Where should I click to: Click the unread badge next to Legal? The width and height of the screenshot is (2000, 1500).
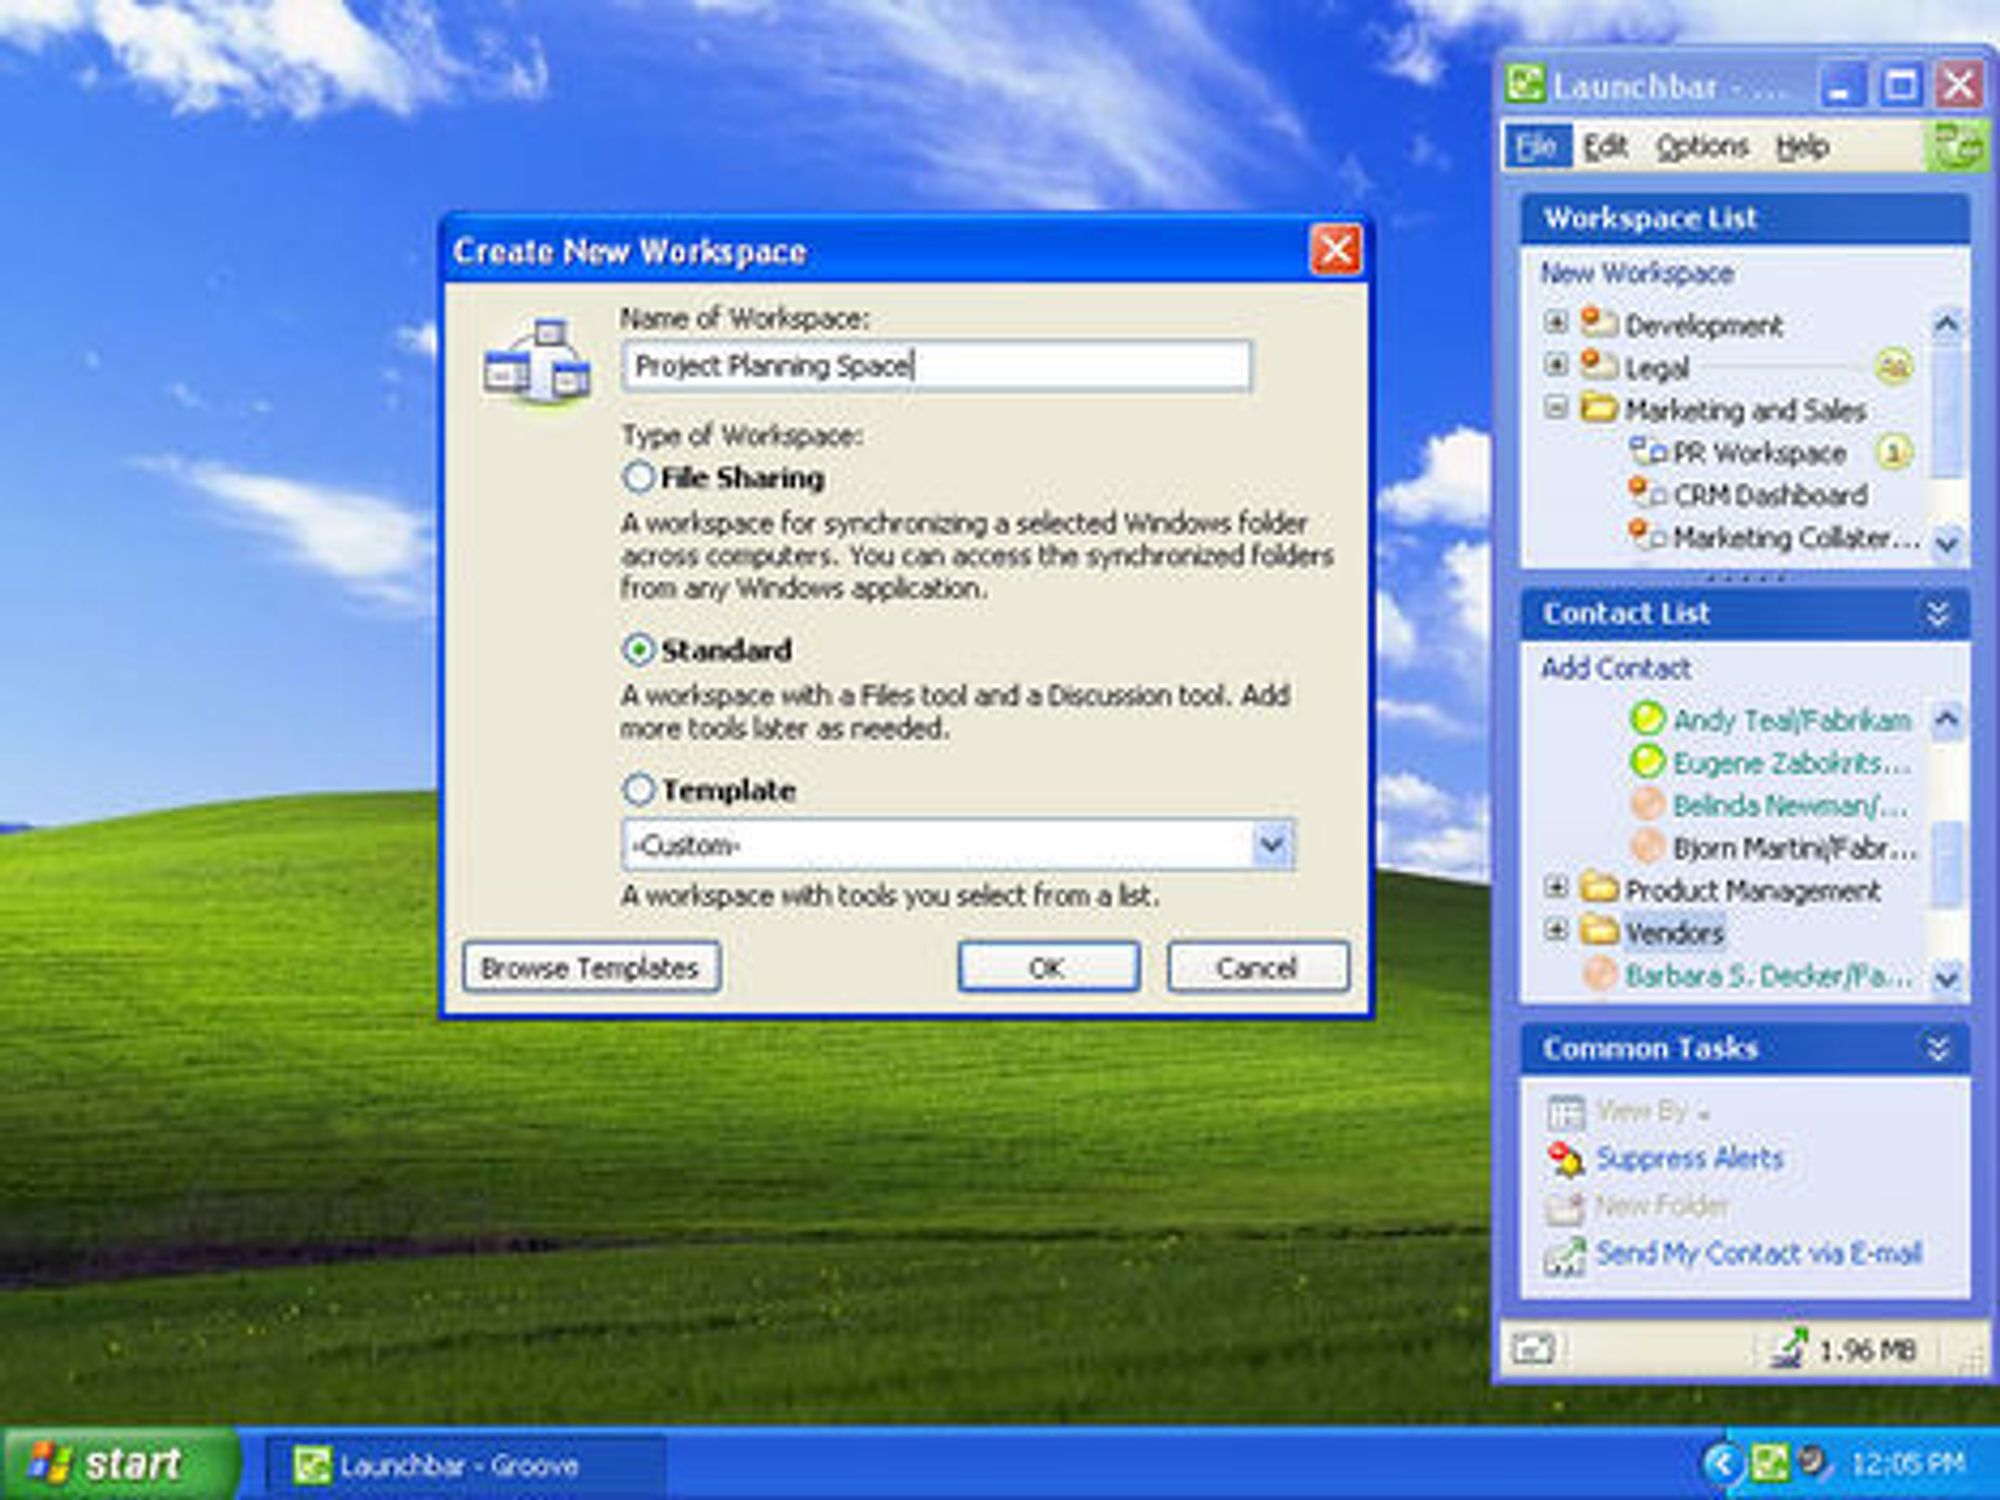click(x=1893, y=366)
